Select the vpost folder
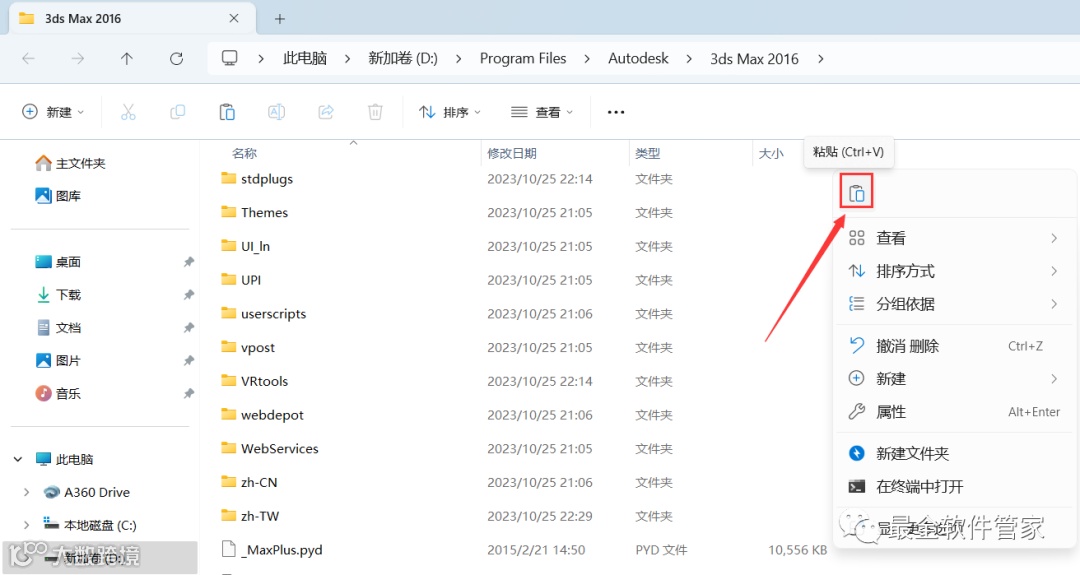Image resolution: width=1080 pixels, height=575 pixels. tap(248, 347)
